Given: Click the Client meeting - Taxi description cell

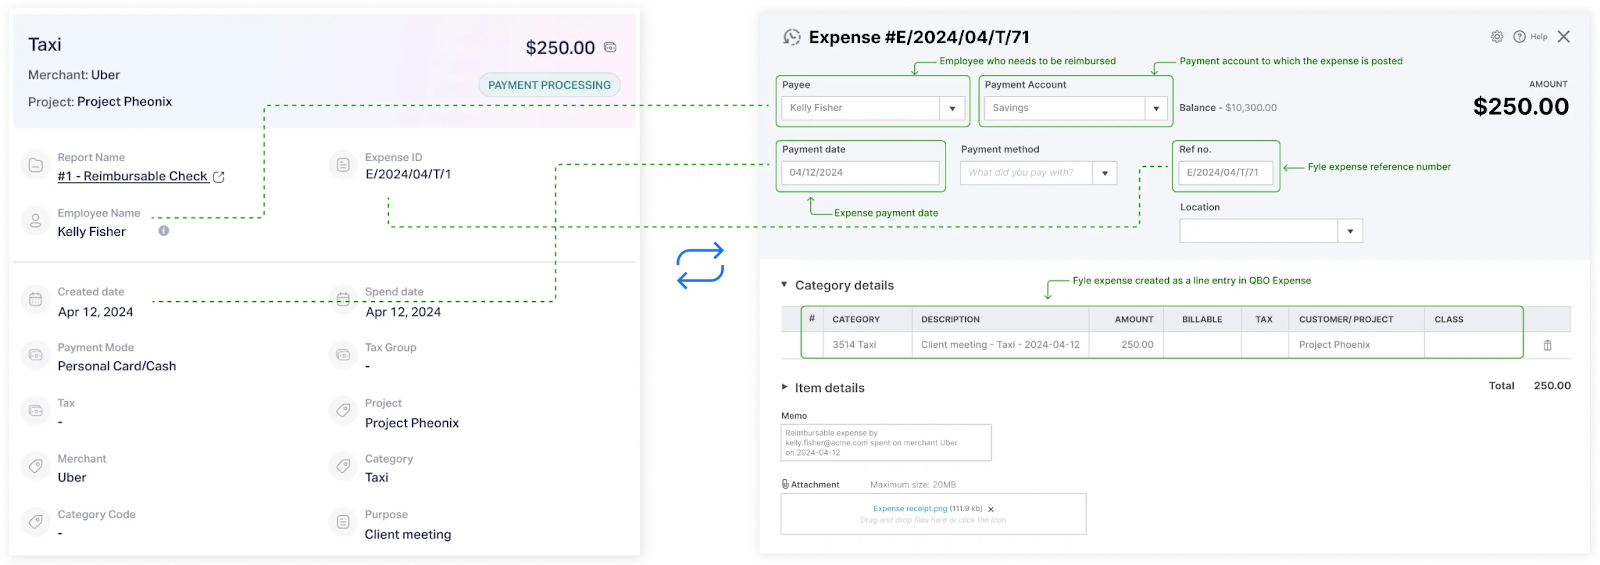Looking at the screenshot, I should pyautogui.click(x=1000, y=345).
